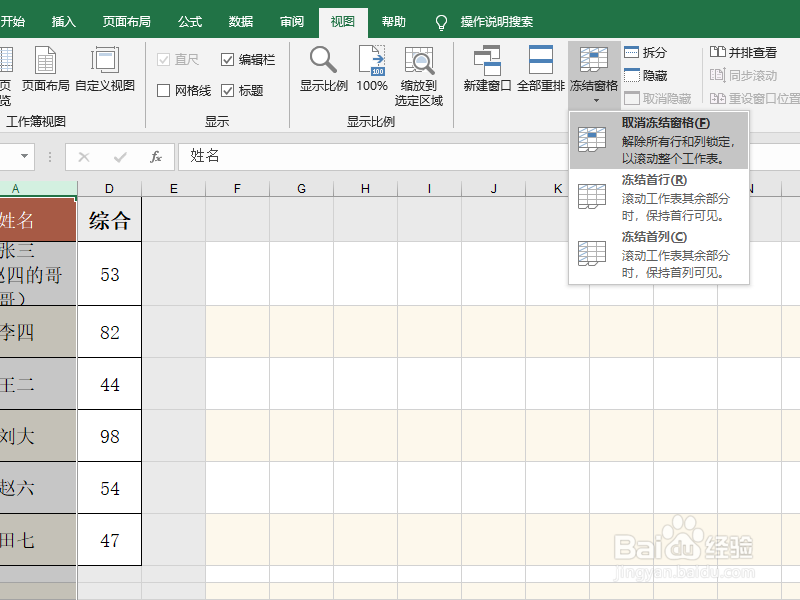Zoom to Selection (缩放到选定区域)
Screen dimensions: 800x600
click(420, 67)
